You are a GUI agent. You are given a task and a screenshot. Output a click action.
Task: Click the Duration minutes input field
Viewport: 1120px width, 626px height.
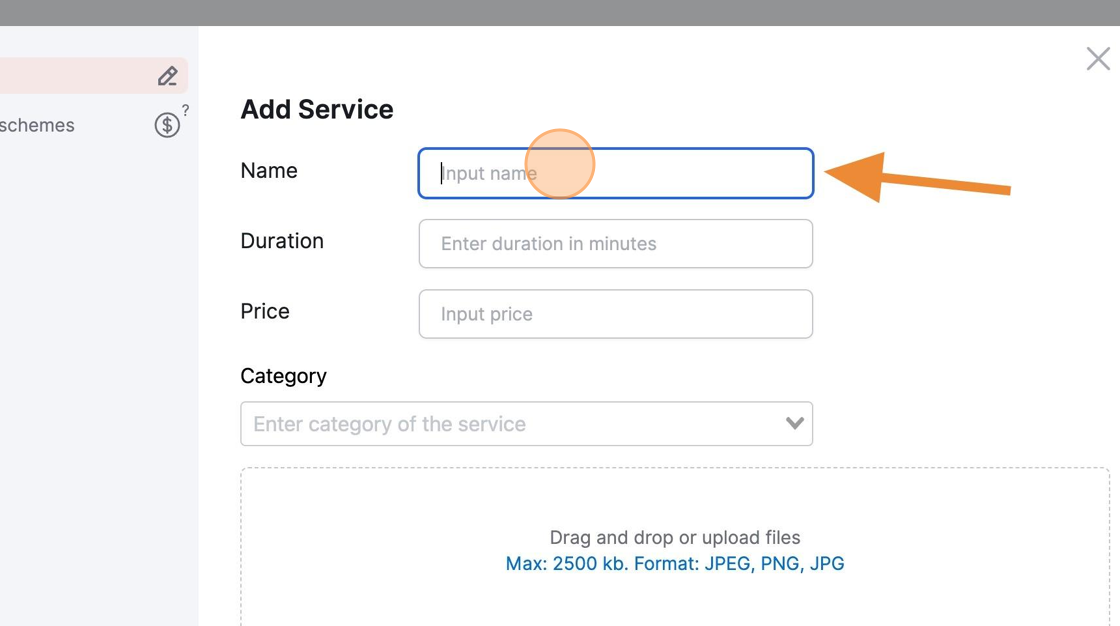coord(616,244)
